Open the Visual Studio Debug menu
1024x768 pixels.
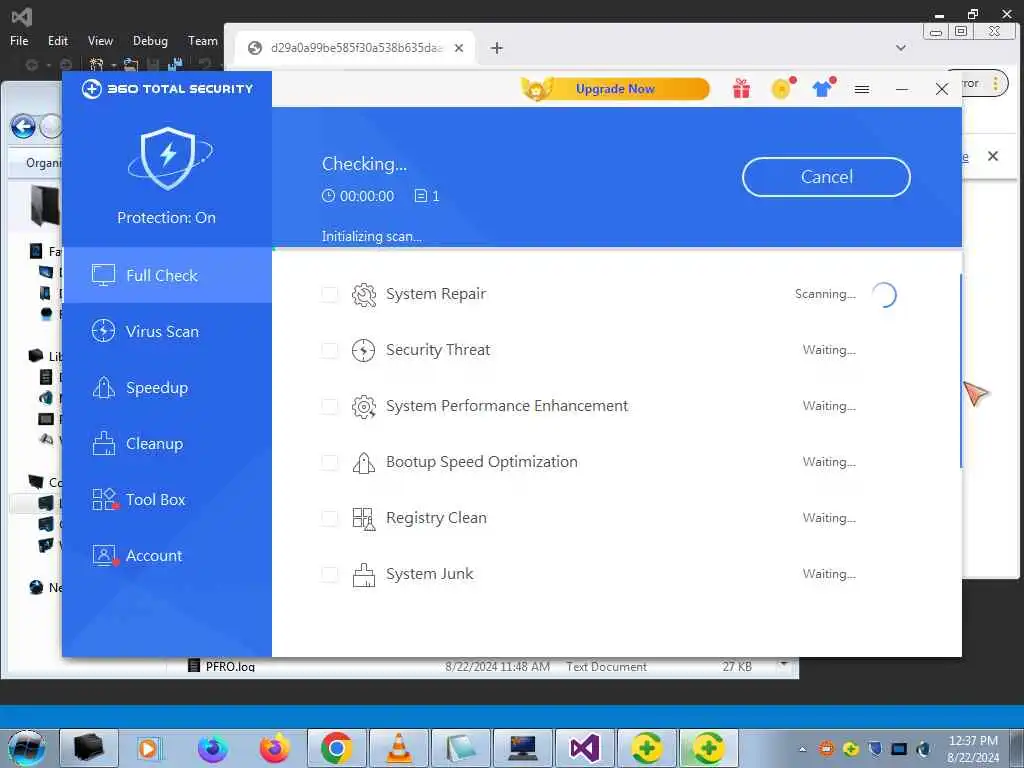(150, 40)
